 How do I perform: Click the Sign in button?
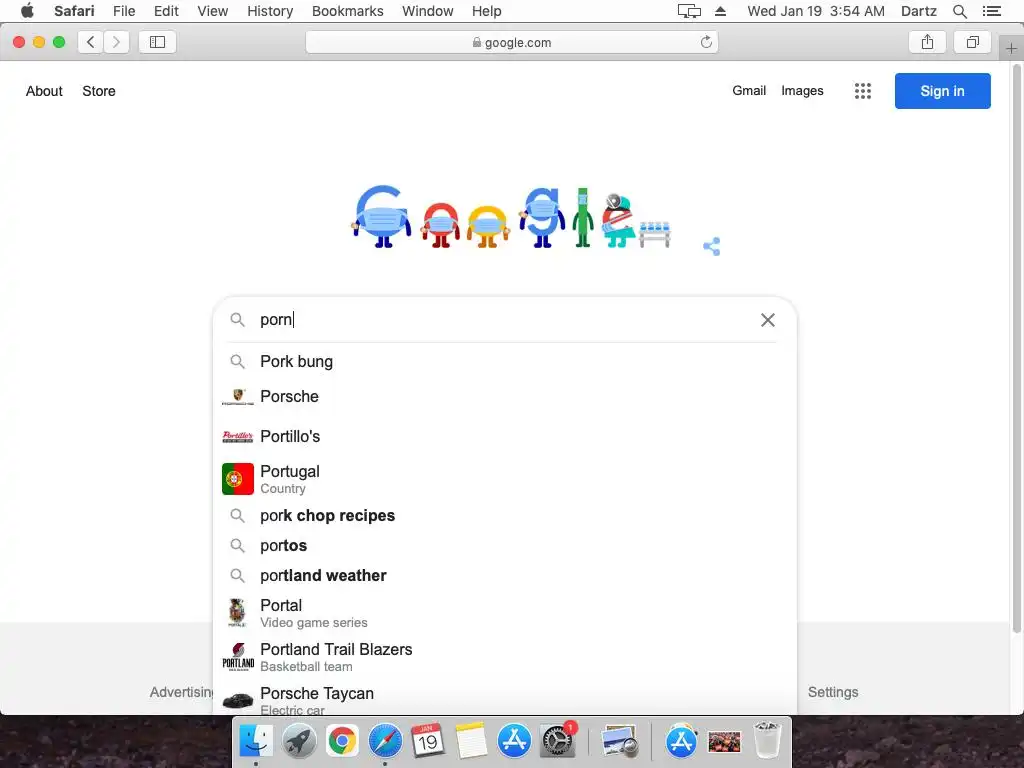coord(942,91)
